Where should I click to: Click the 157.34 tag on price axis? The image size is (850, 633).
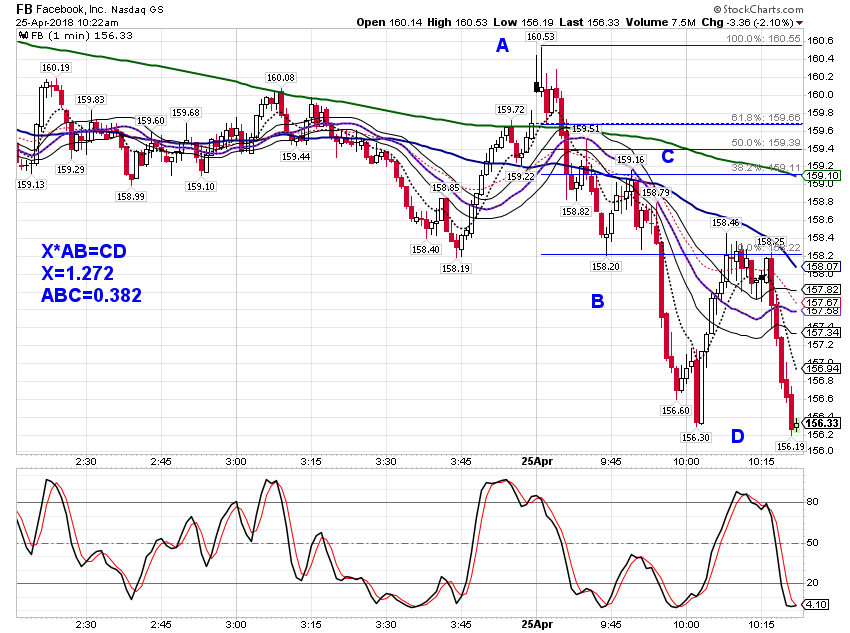tap(822, 332)
